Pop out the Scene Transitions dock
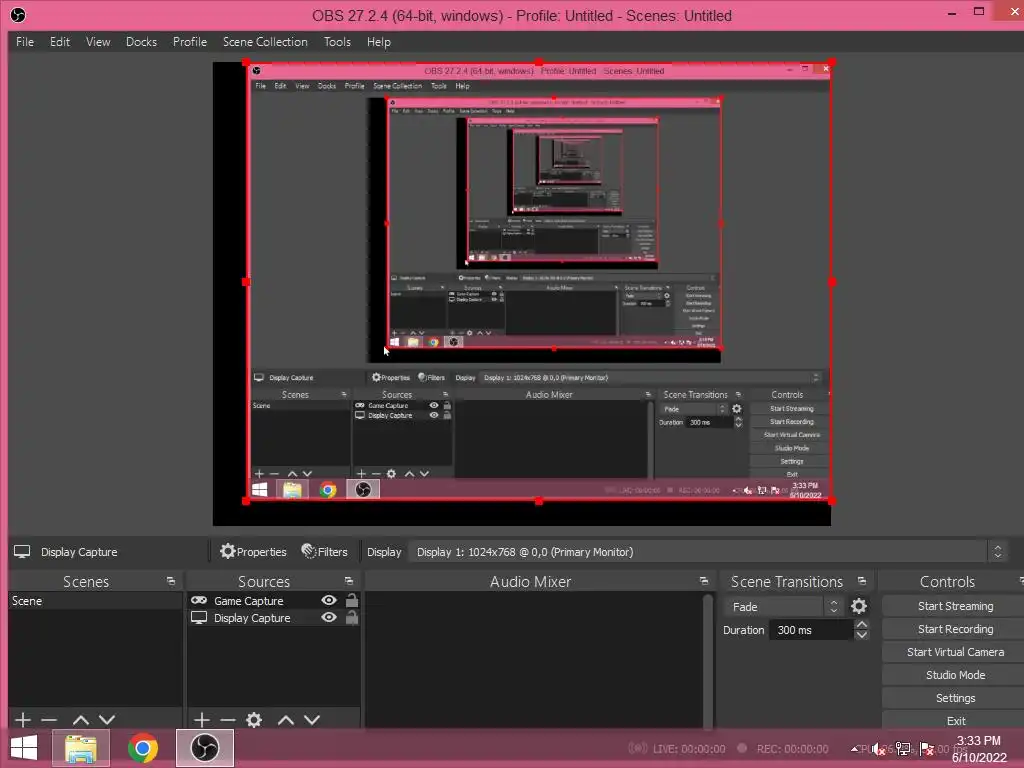The image size is (1024, 768). (862, 581)
